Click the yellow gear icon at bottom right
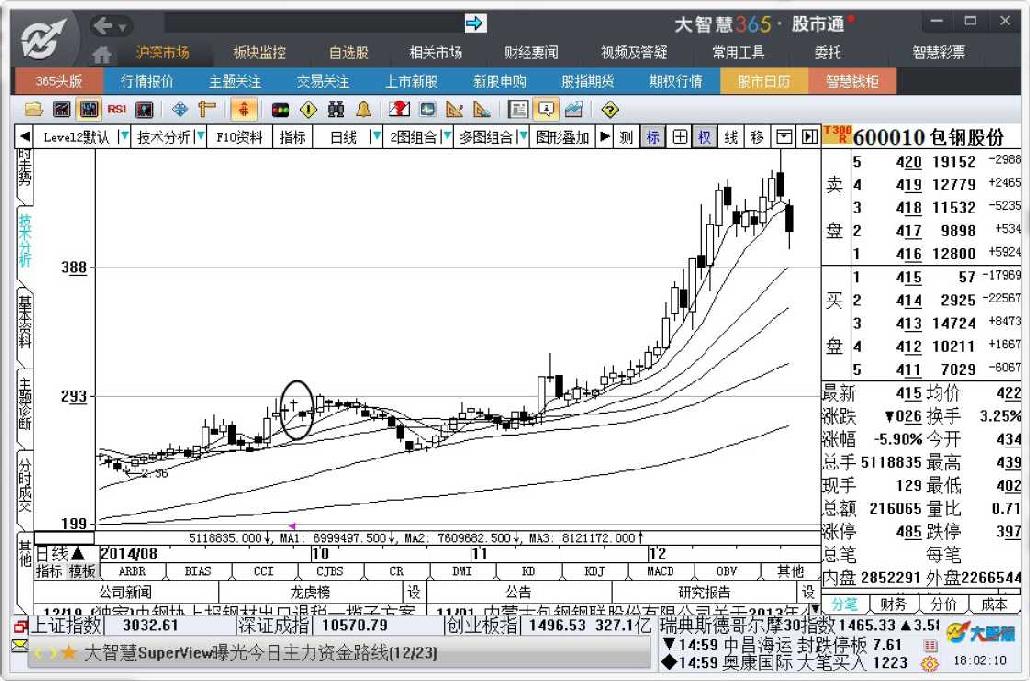The height and width of the screenshot is (681, 1030). point(929,663)
